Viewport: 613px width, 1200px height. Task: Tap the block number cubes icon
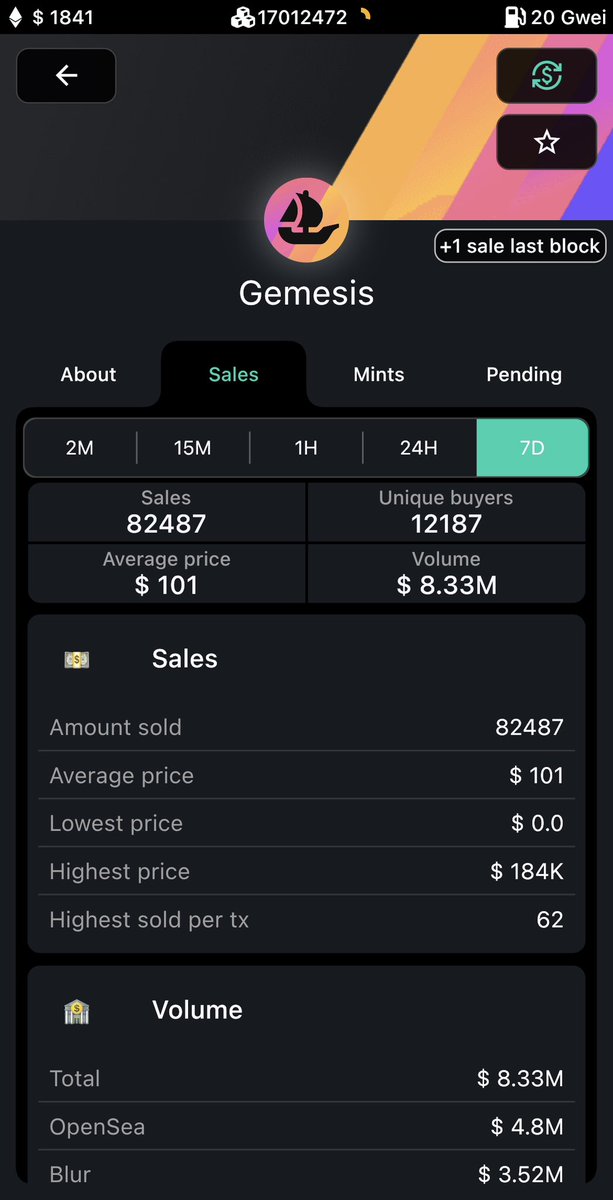(x=243, y=17)
